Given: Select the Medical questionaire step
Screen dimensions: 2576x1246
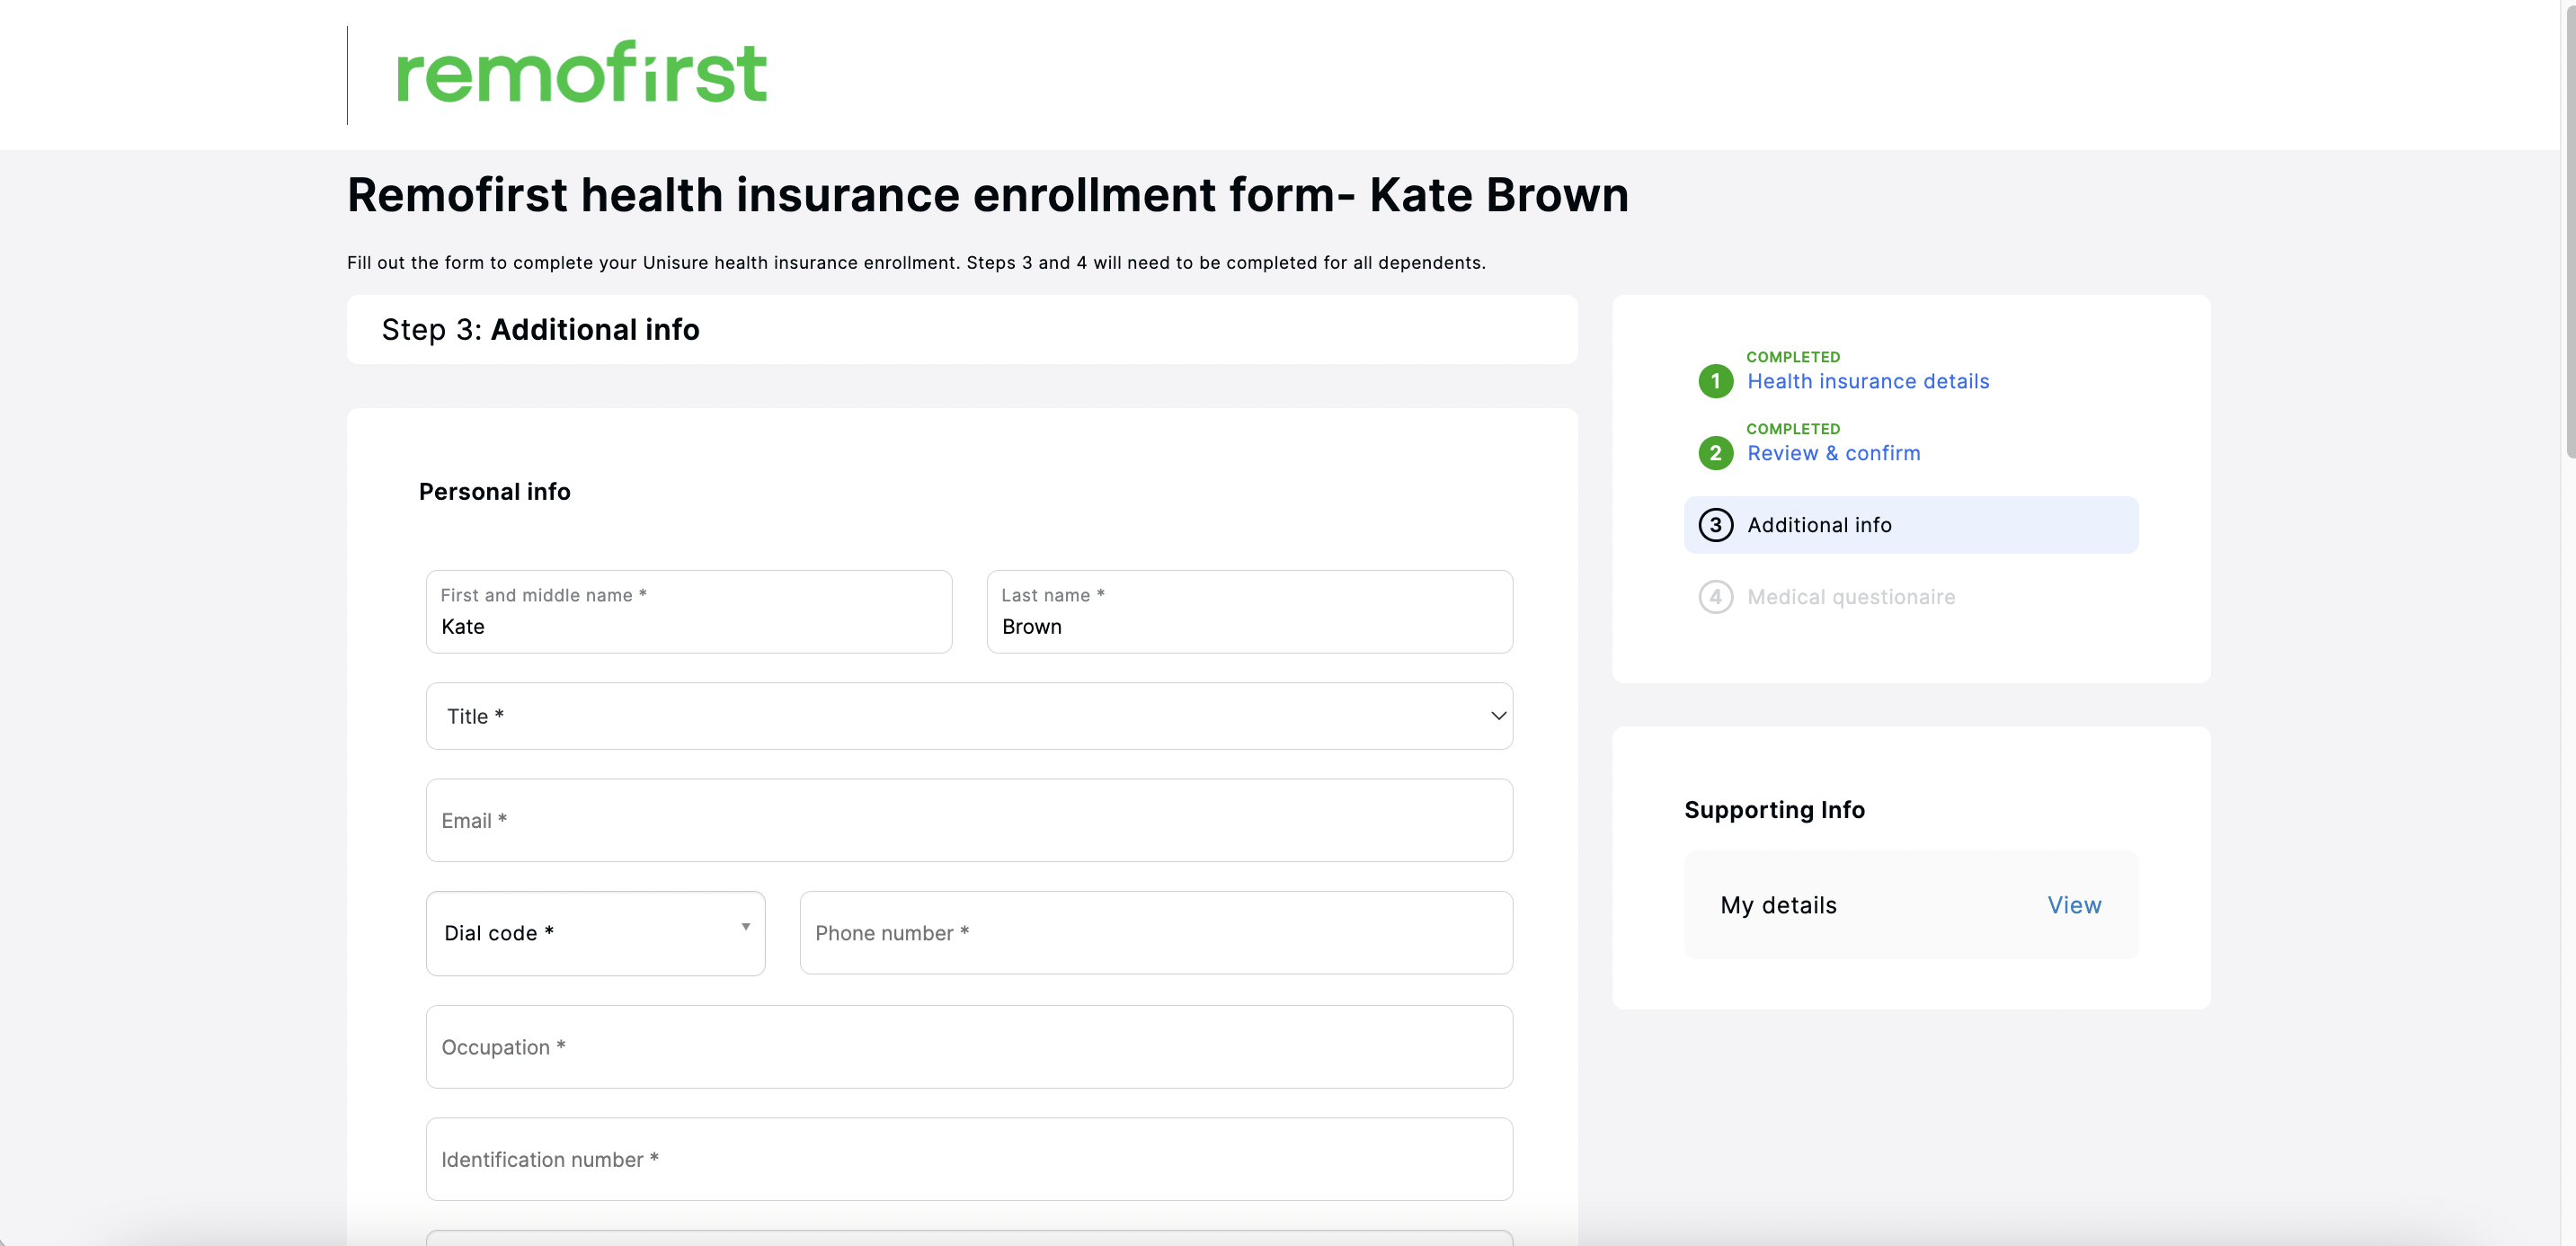Looking at the screenshot, I should 1851,597.
